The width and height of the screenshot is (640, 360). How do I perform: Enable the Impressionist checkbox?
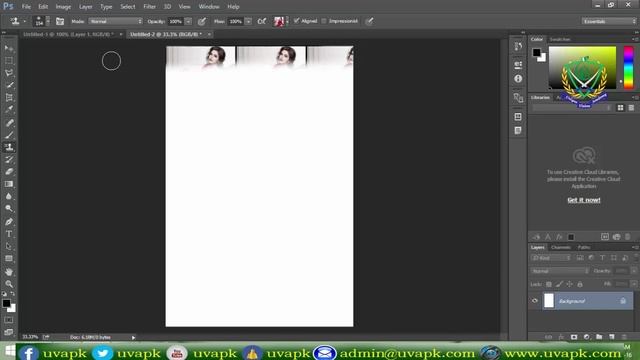[x=324, y=21]
